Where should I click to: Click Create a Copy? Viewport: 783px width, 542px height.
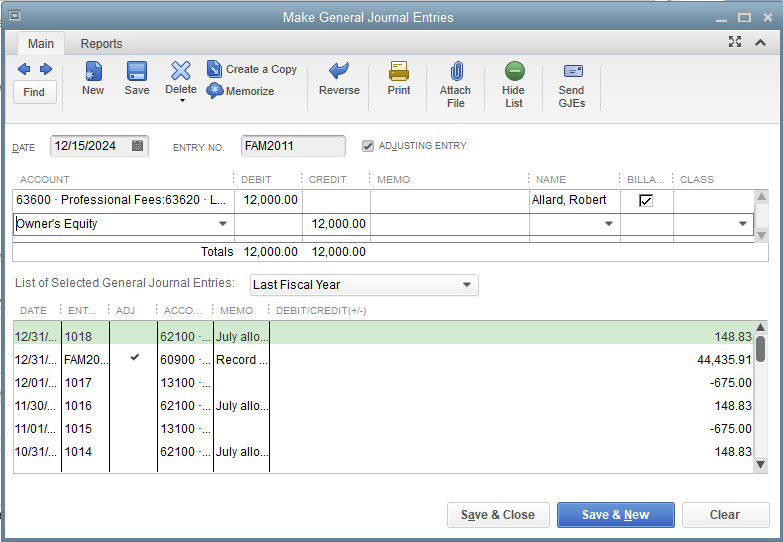(252, 69)
